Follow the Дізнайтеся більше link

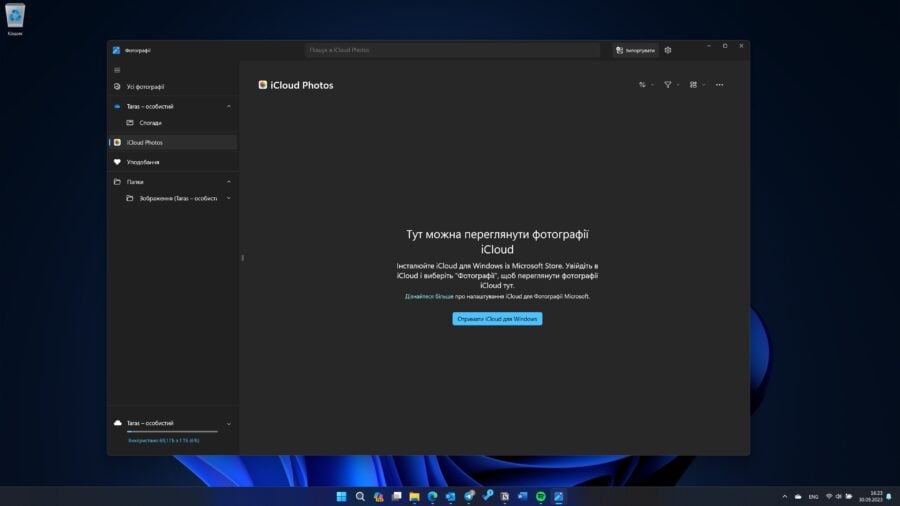point(429,297)
